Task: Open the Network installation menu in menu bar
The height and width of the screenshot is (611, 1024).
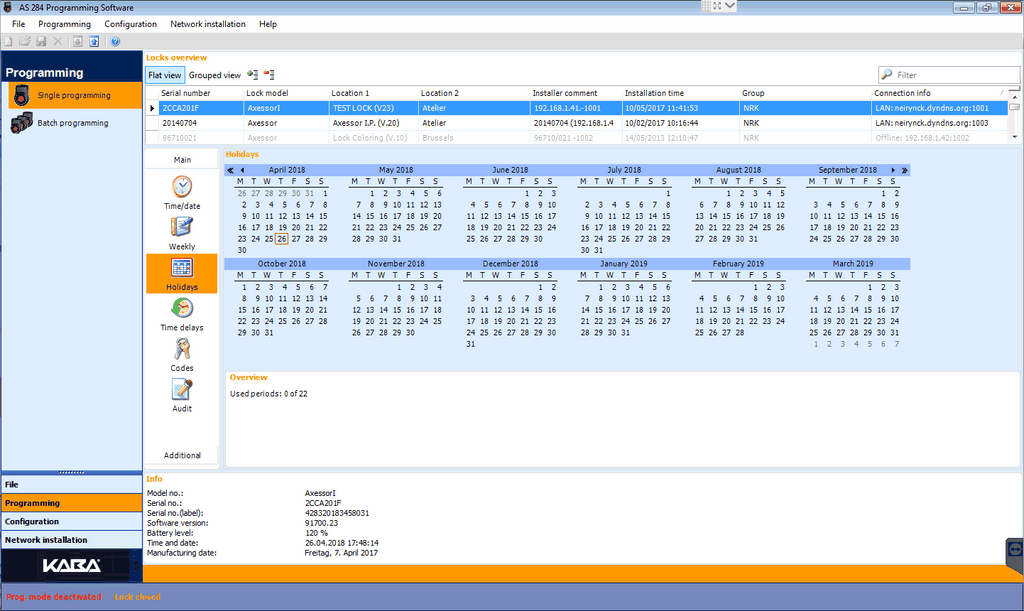Action: (208, 24)
